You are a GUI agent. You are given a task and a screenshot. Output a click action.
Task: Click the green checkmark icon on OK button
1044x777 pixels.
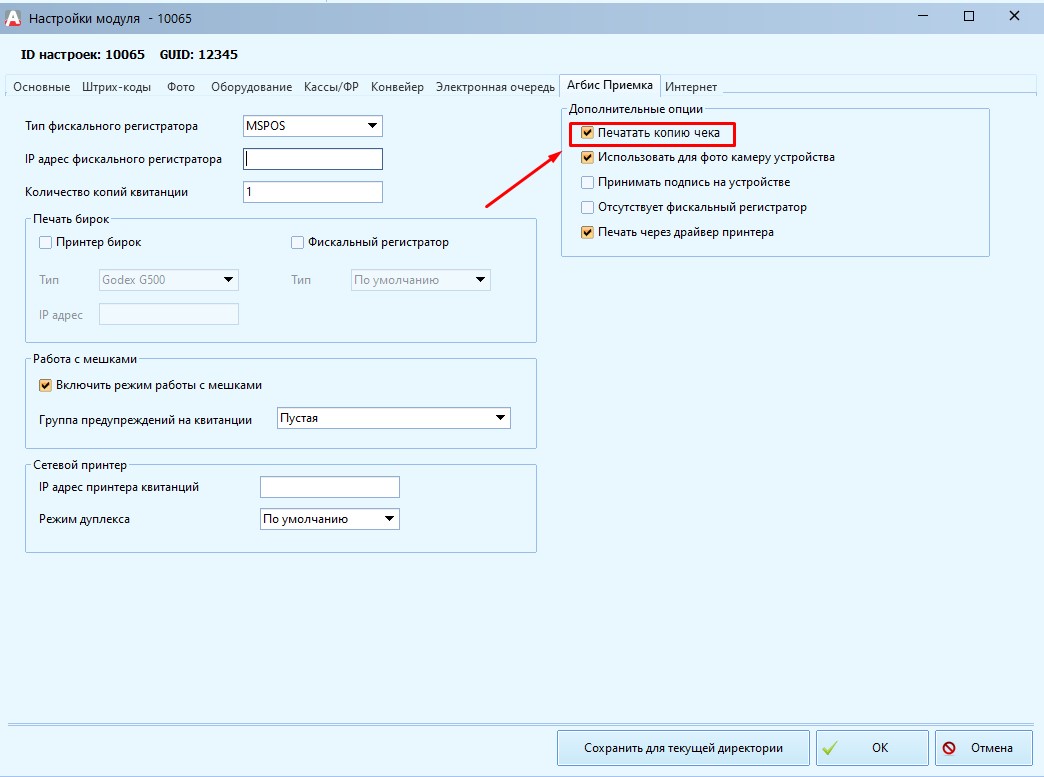click(x=830, y=748)
